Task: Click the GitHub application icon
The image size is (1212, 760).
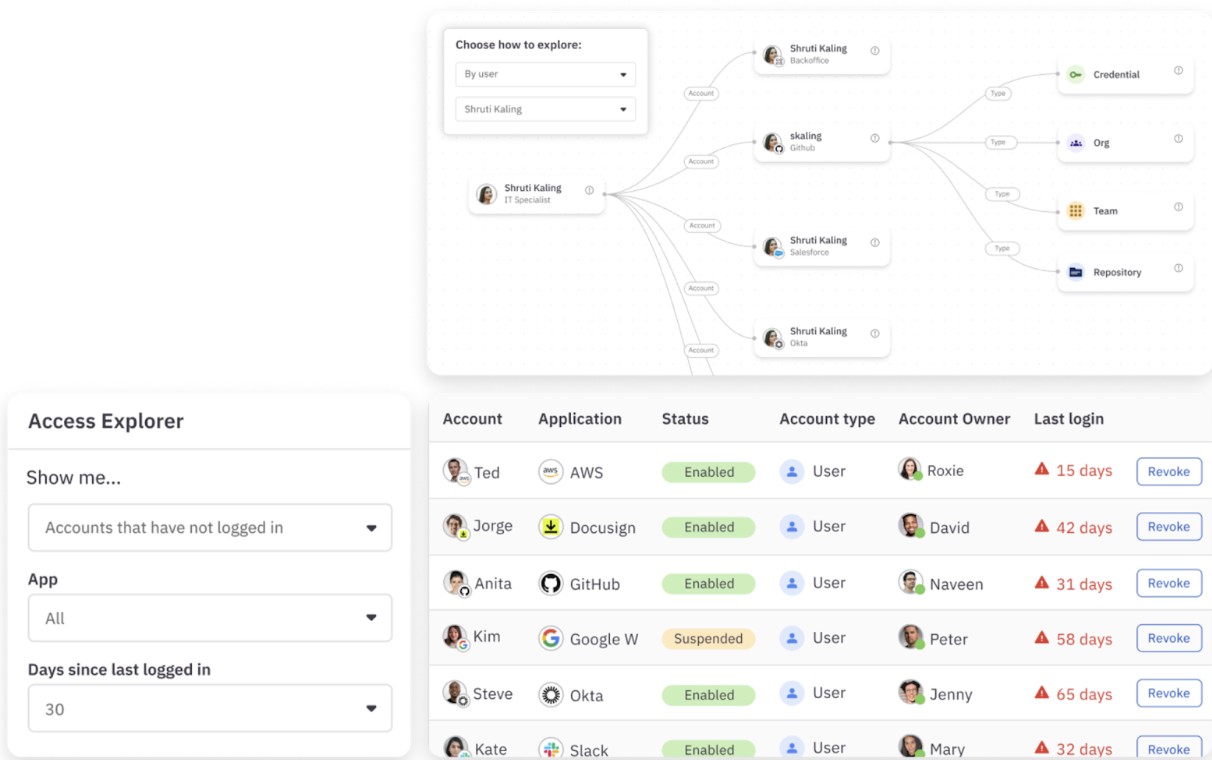Action: coord(550,584)
